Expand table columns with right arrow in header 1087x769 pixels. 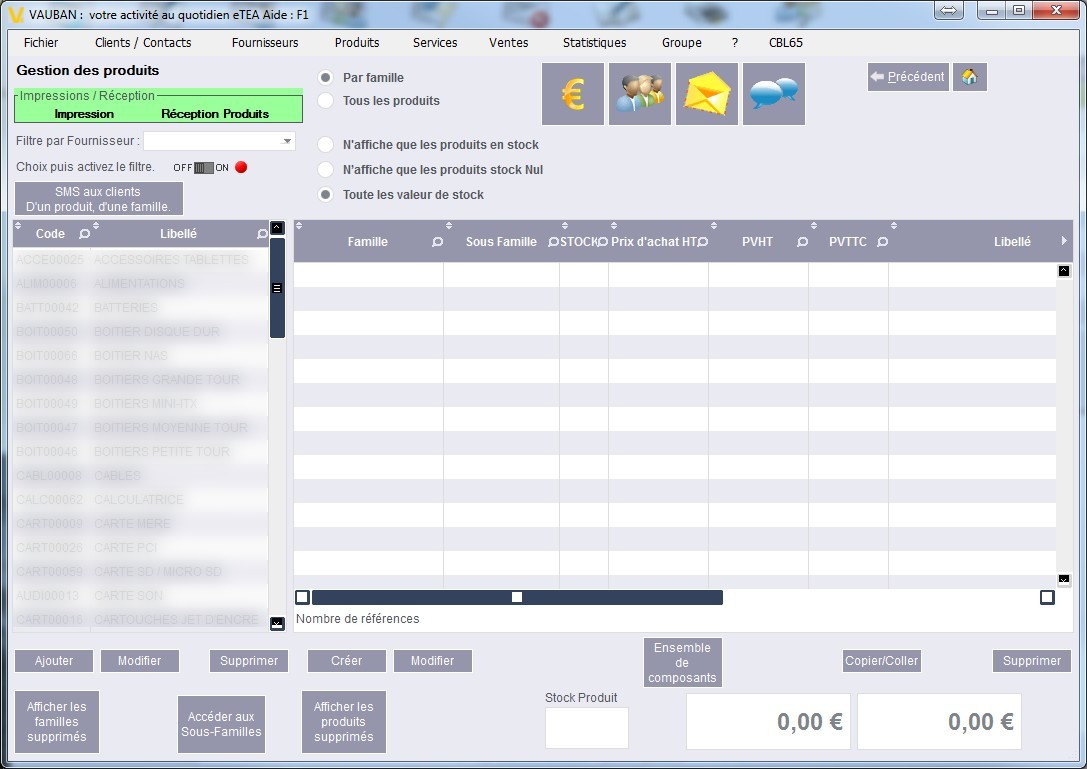click(1064, 242)
